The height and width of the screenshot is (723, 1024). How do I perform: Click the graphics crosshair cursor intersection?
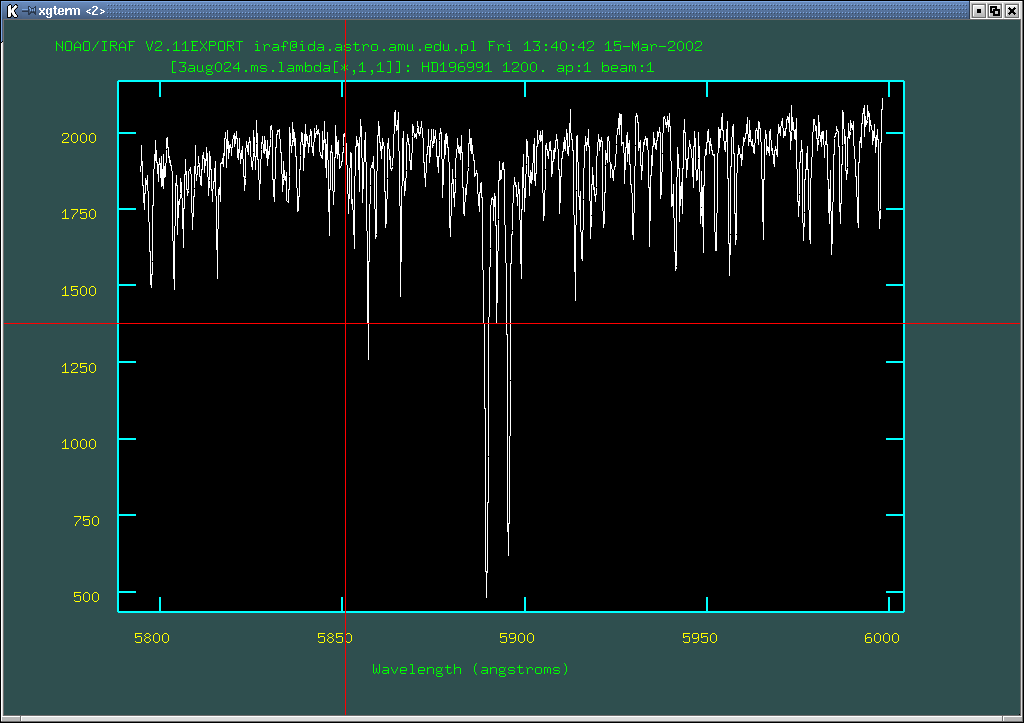tap(344, 324)
